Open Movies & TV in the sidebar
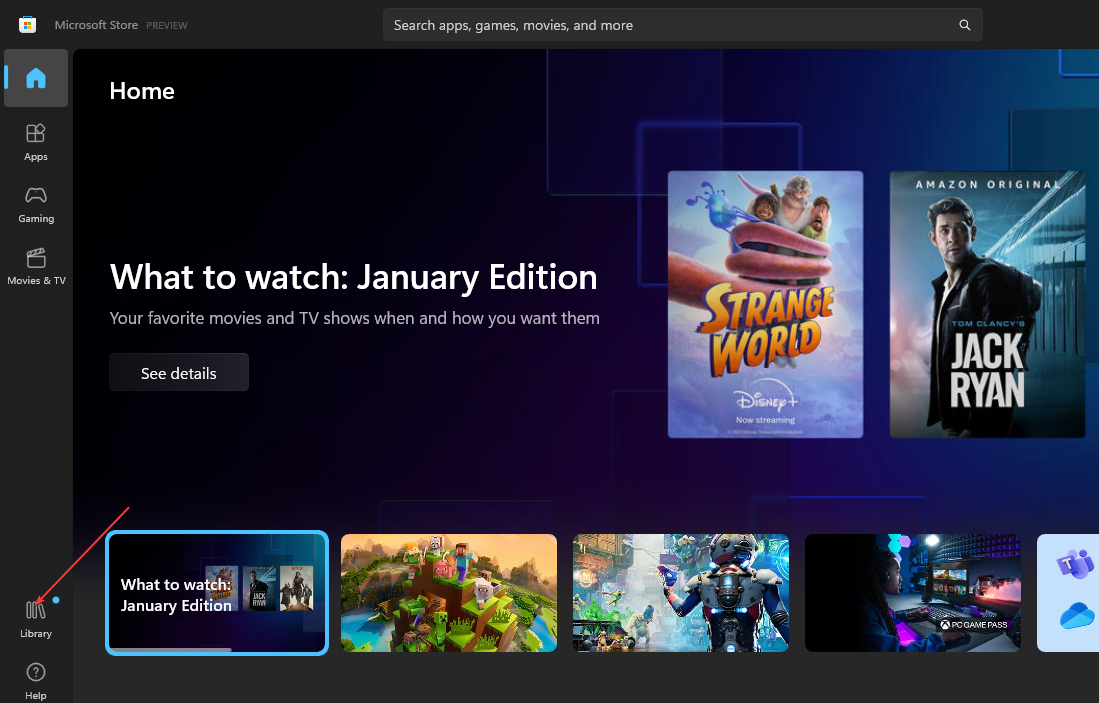The height and width of the screenshot is (703, 1099). [x=36, y=266]
